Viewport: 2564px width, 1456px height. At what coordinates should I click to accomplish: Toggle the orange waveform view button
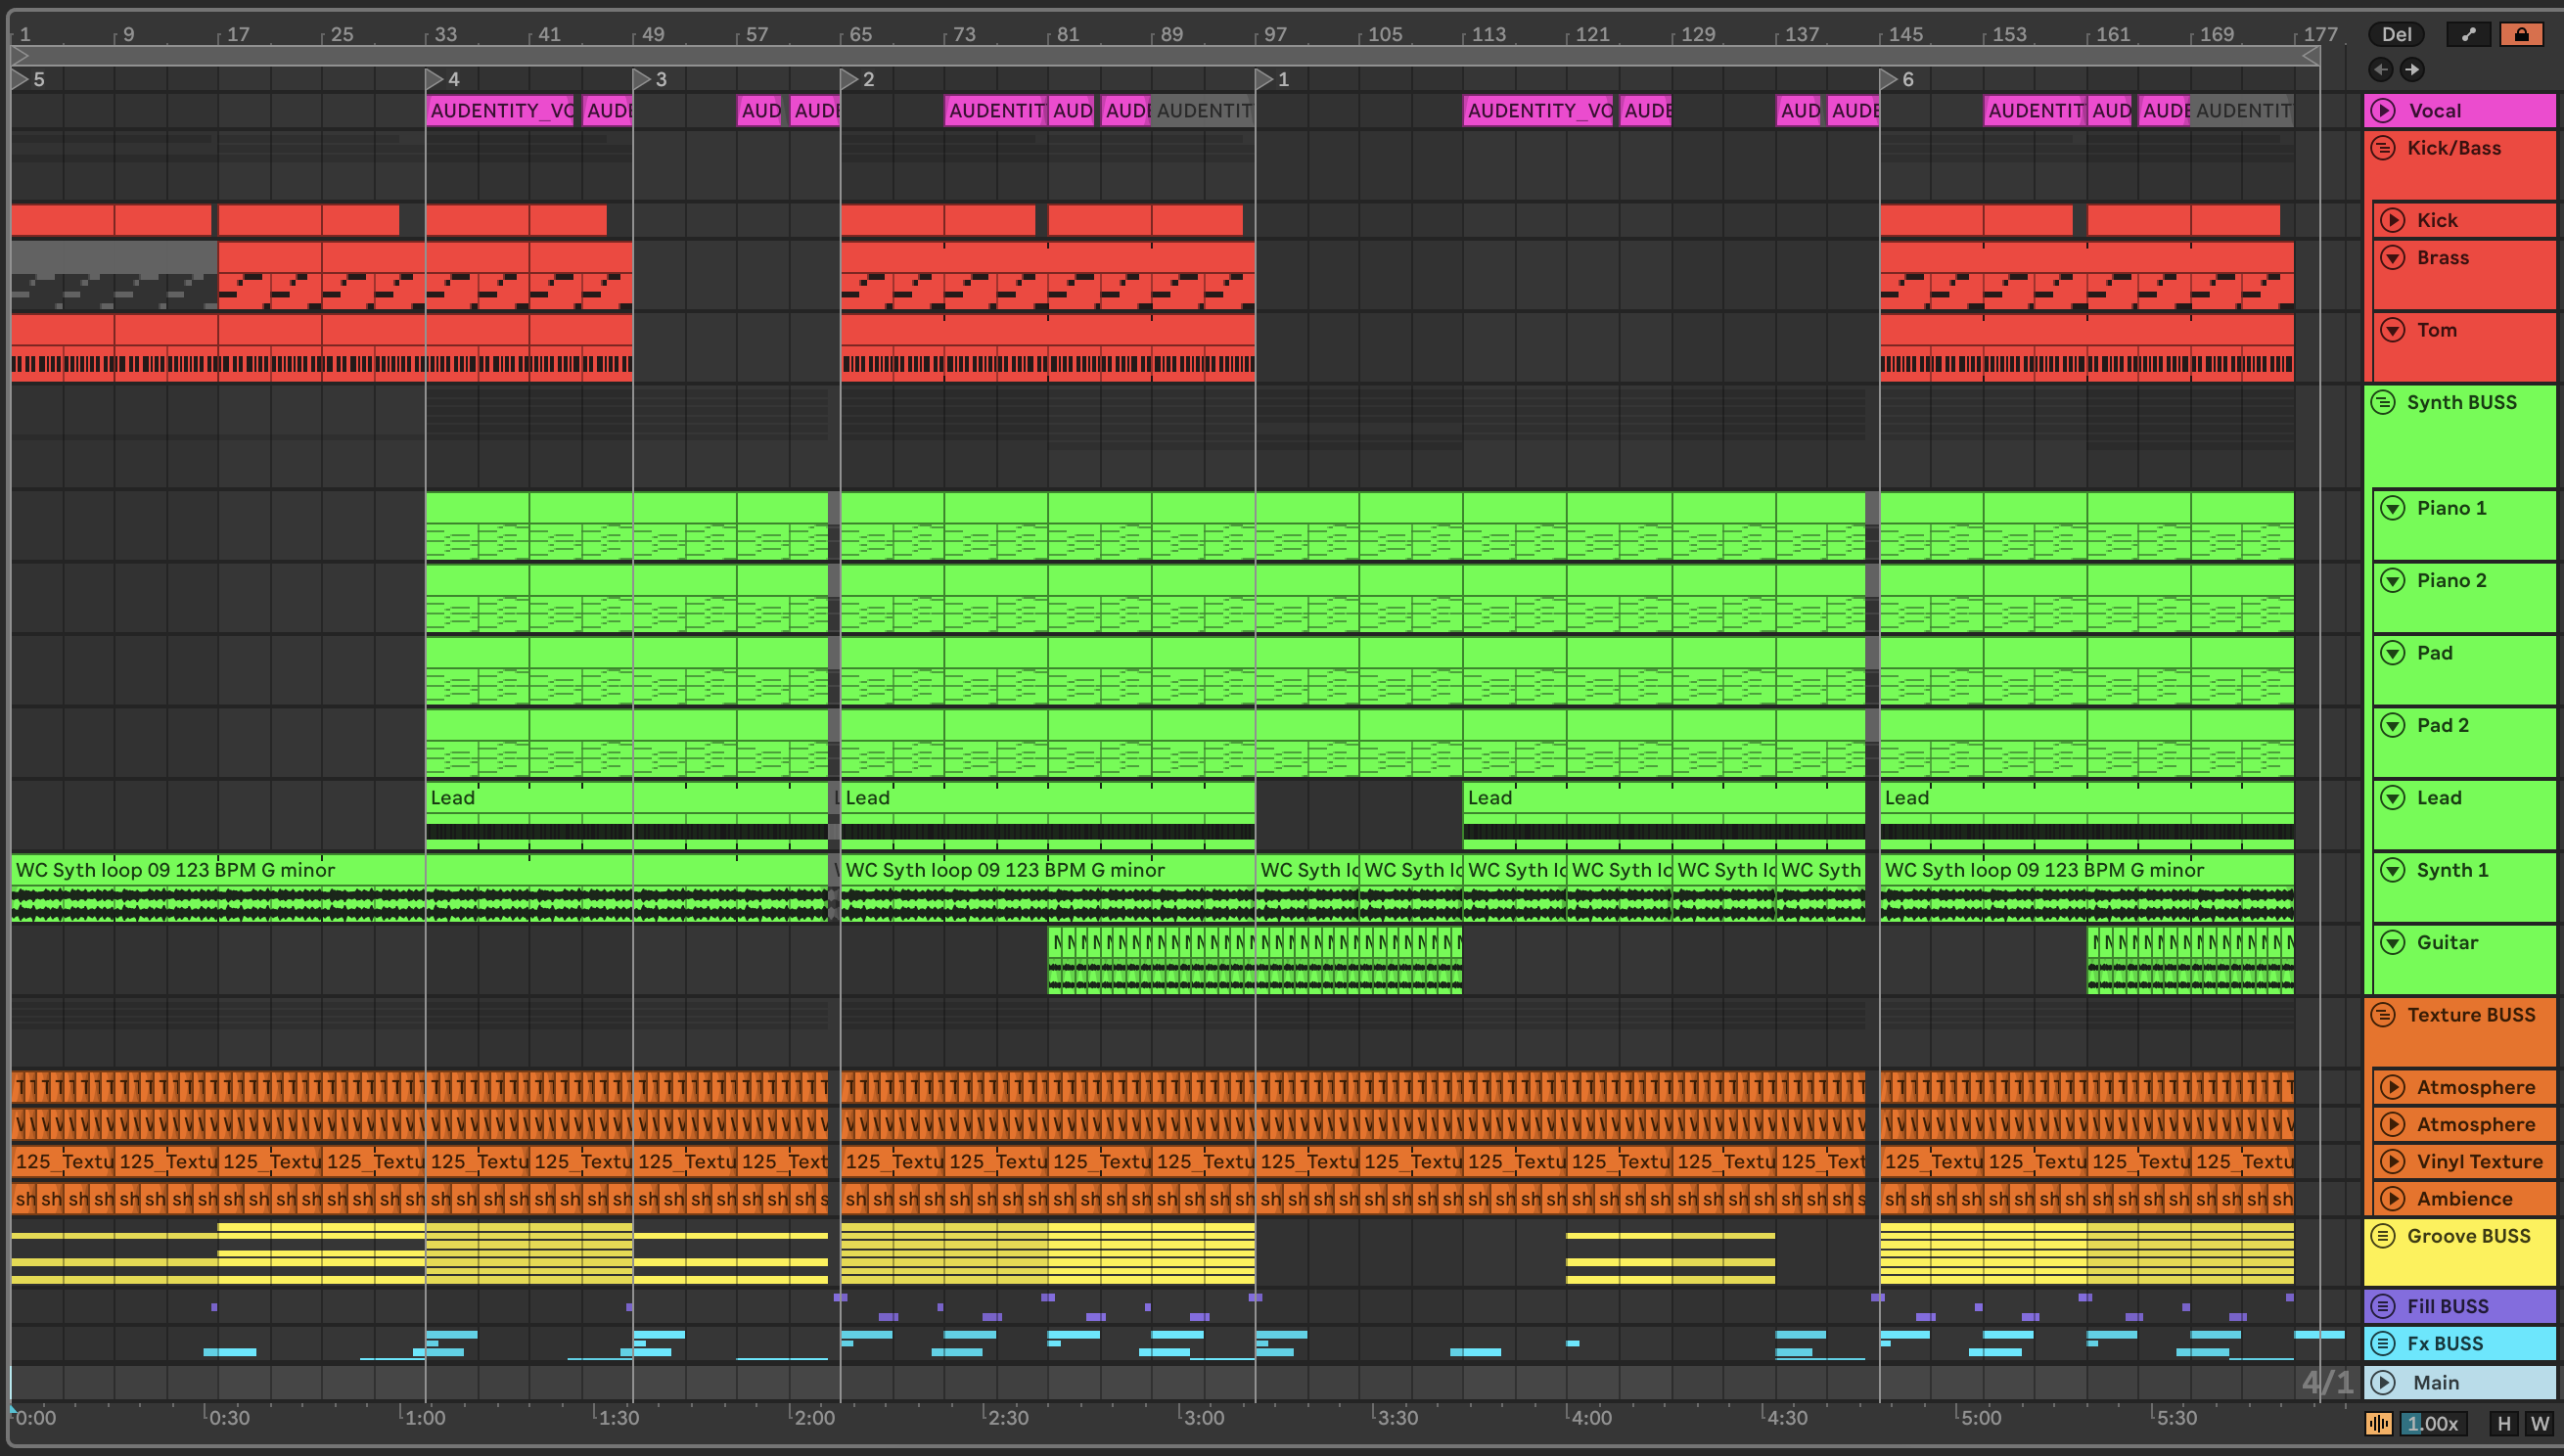[x=2379, y=1423]
